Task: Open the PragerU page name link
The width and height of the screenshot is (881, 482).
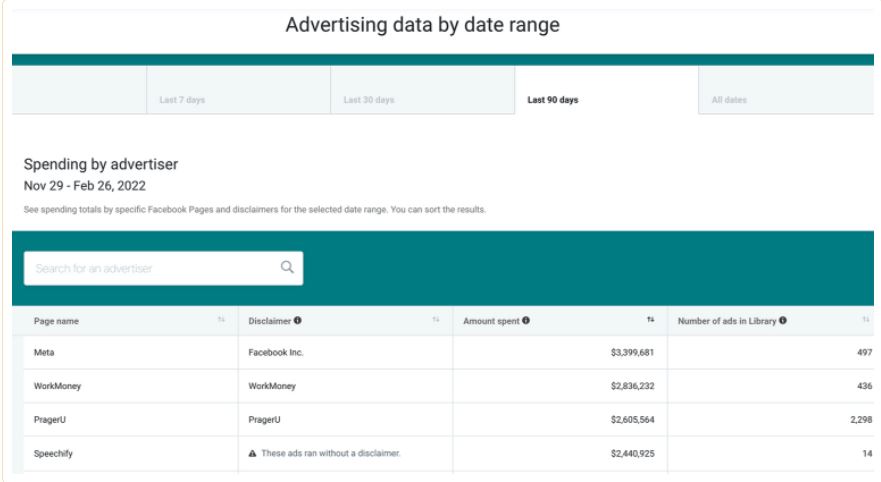Action: point(51,420)
